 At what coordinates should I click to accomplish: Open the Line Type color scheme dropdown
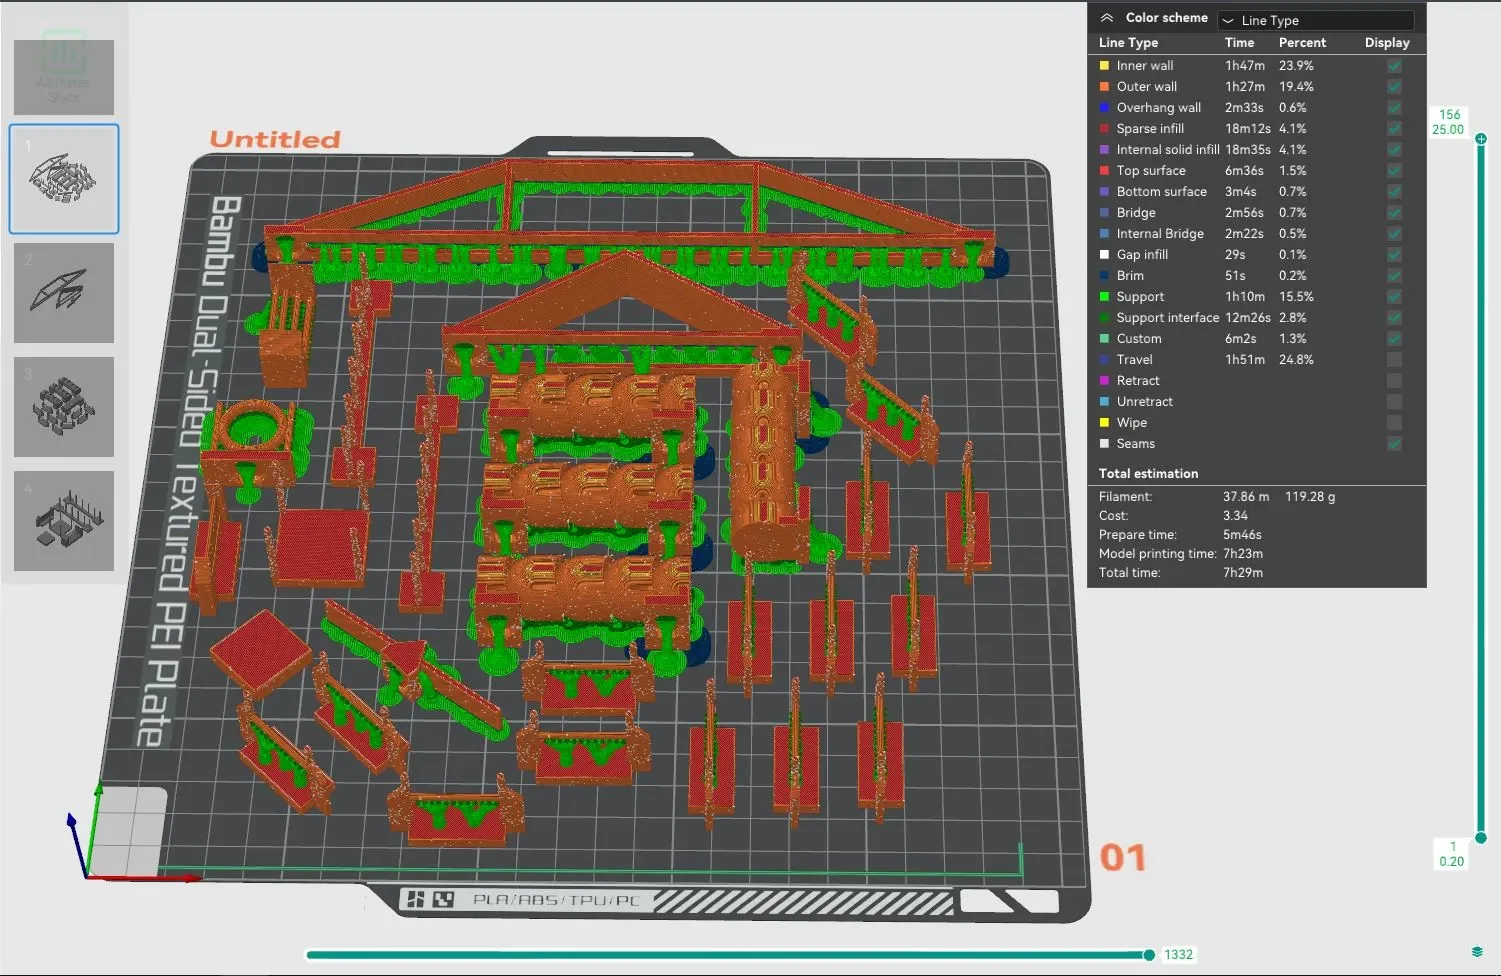[x=1315, y=20]
